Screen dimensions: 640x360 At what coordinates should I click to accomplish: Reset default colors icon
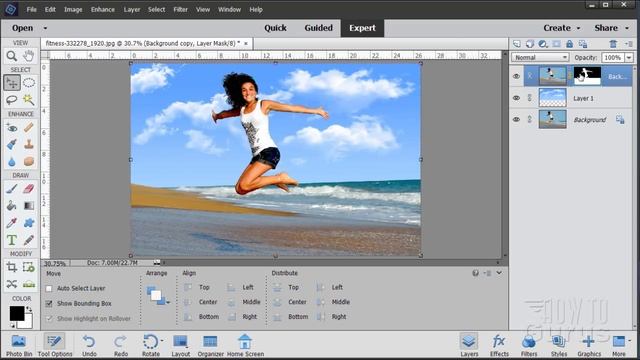coord(13,325)
